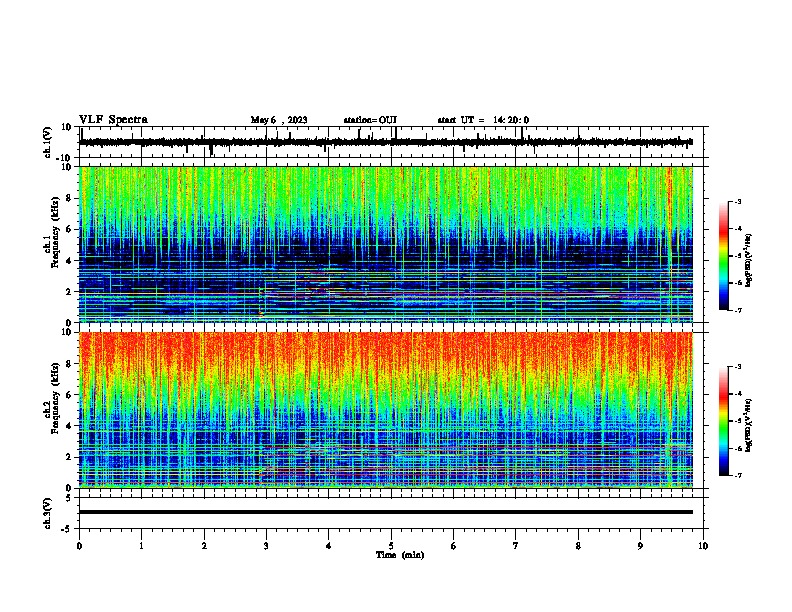Click the ch.1 spectrogram panel
The width and height of the screenshot is (792, 612).
pyautogui.click(x=386, y=244)
